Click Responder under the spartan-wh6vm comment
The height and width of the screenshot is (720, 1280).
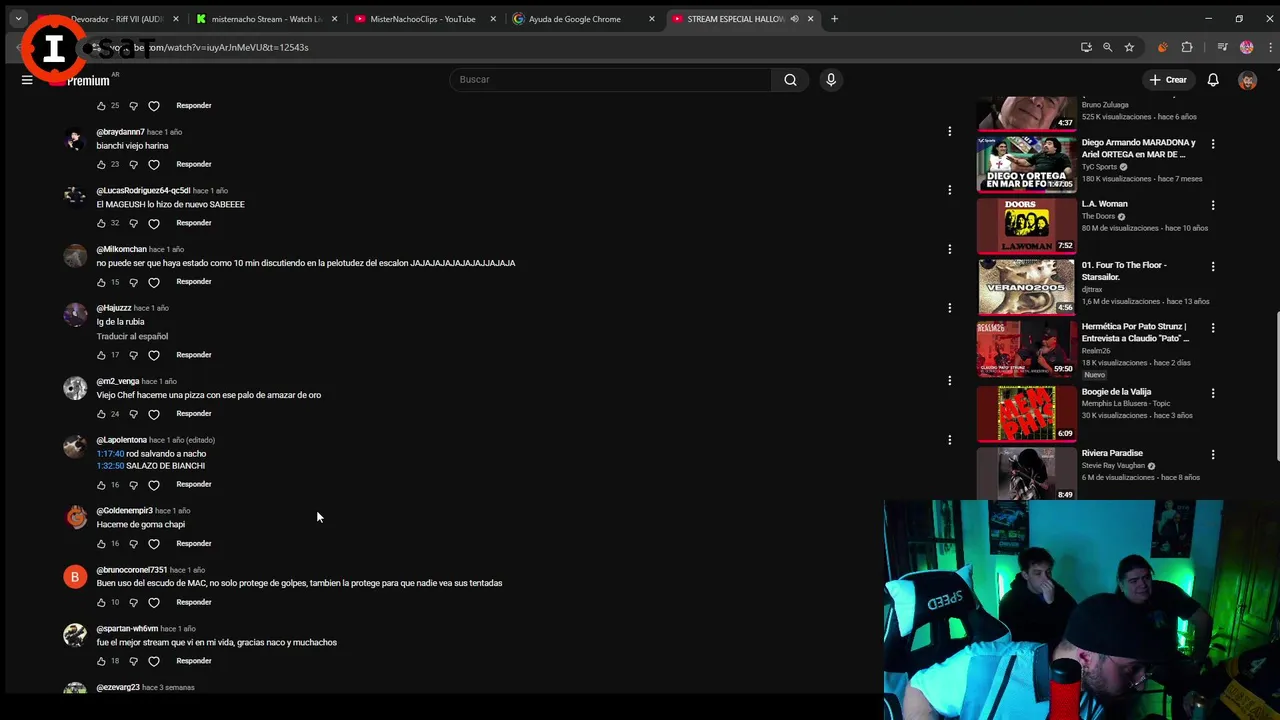(194, 661)
